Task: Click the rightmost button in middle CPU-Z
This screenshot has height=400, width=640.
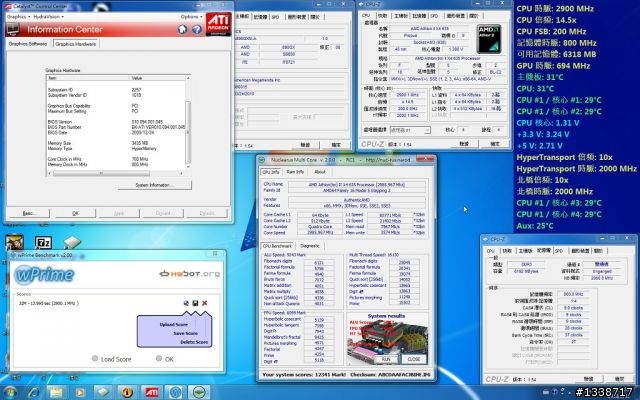Action: click(336, 144)
